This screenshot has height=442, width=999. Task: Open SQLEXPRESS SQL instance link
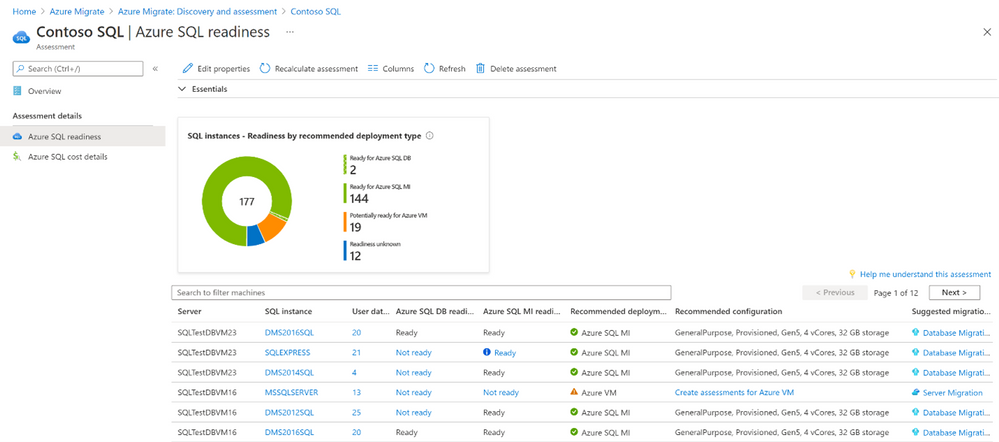tap(287, 352)
